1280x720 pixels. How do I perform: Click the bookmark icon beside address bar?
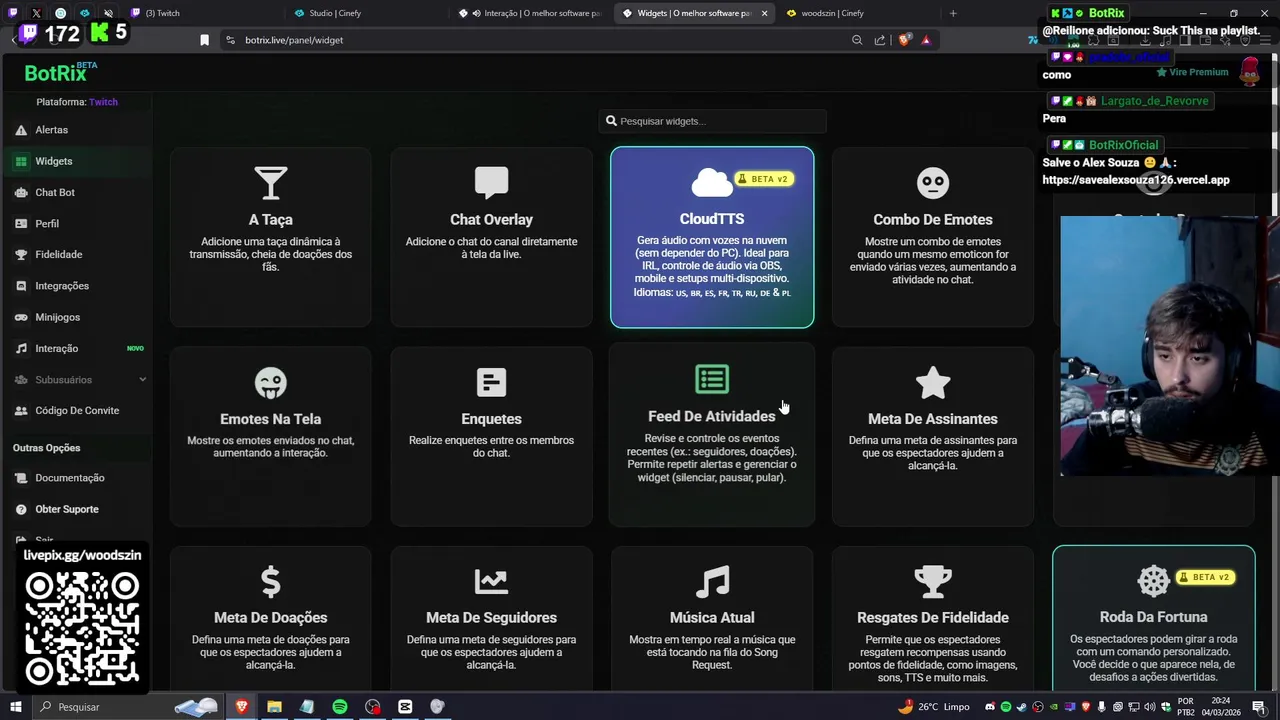pos(204,40)
